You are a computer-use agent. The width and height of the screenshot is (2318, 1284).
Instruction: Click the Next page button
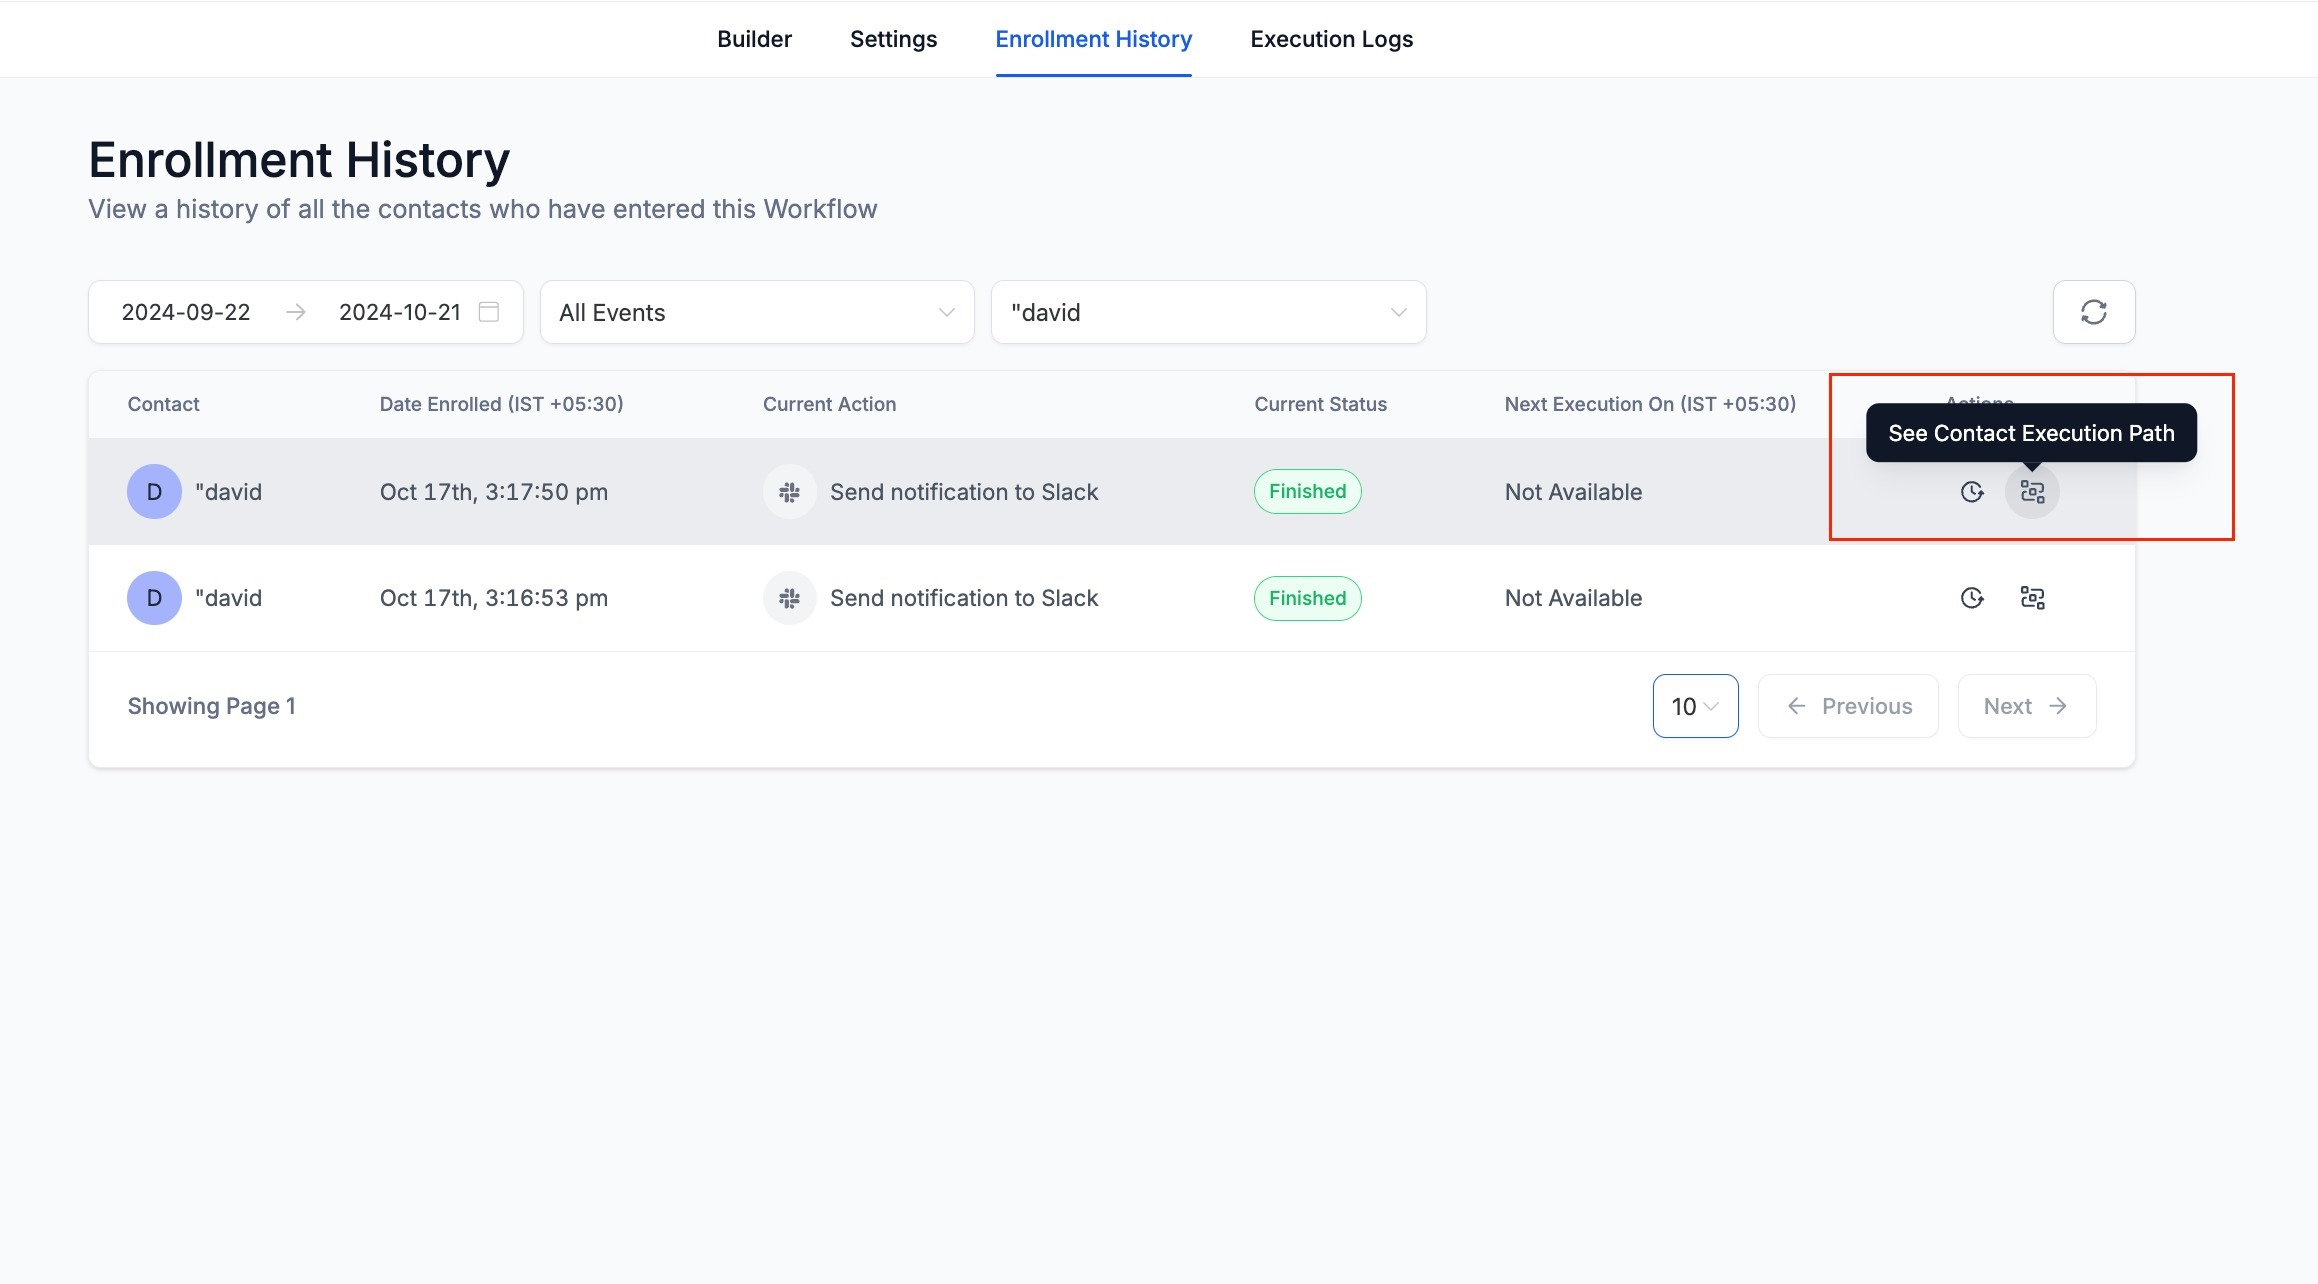(2025, 706)
